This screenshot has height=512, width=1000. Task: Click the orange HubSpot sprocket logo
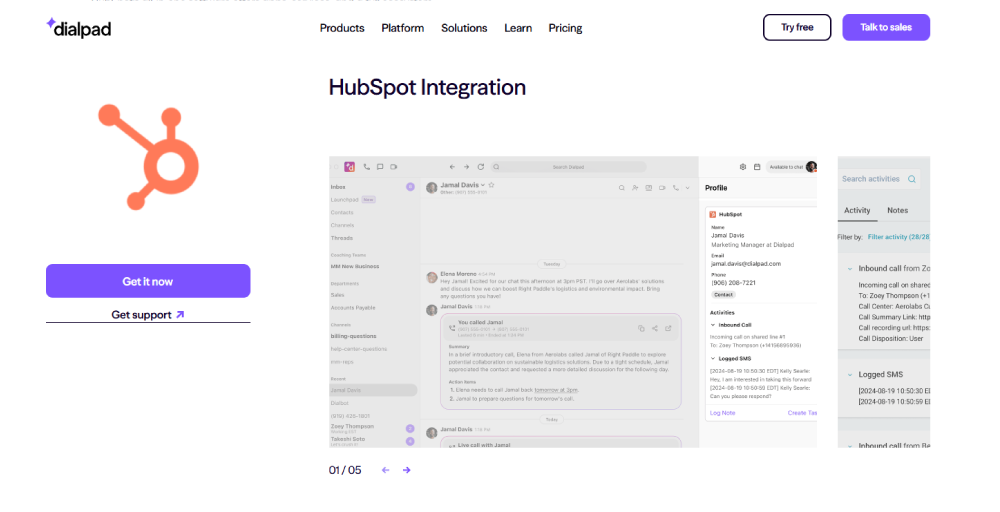click(149, 157)
